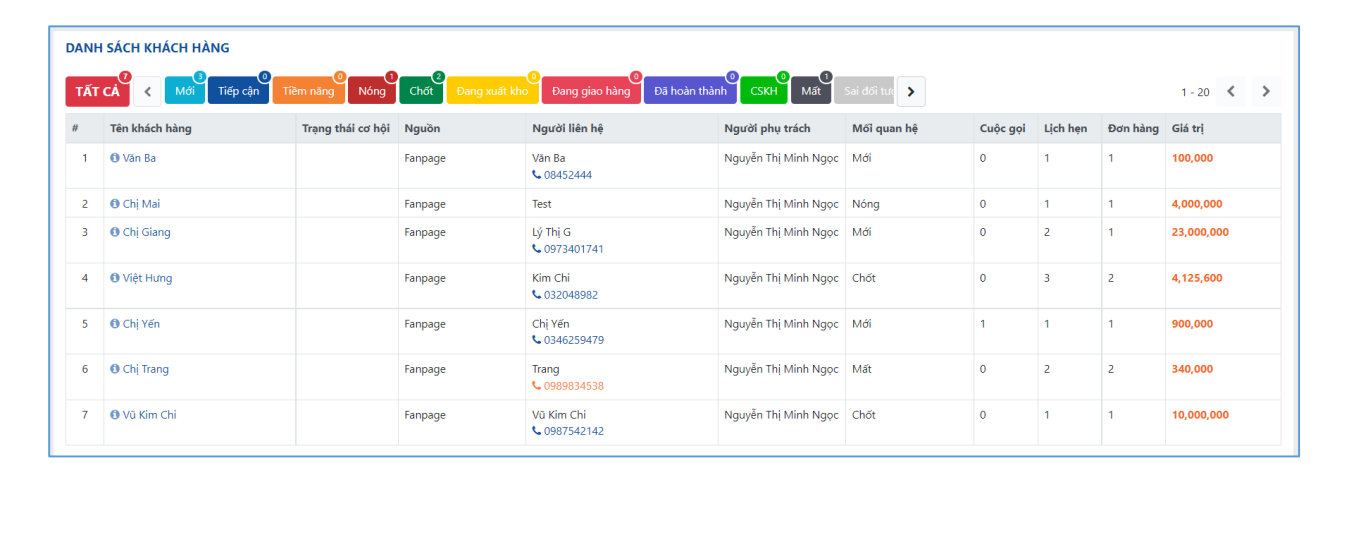
Task: Filter by Đang xuất kho status
Action: click(492, 91)
